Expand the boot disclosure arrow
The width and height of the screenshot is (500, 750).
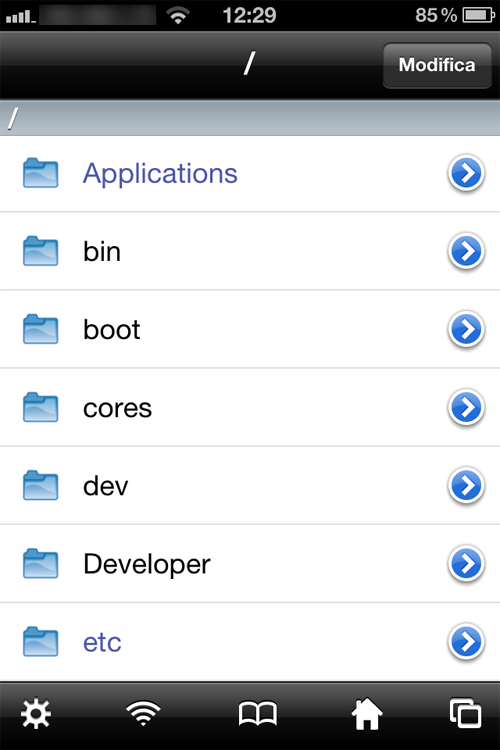[x=467, y=329]
